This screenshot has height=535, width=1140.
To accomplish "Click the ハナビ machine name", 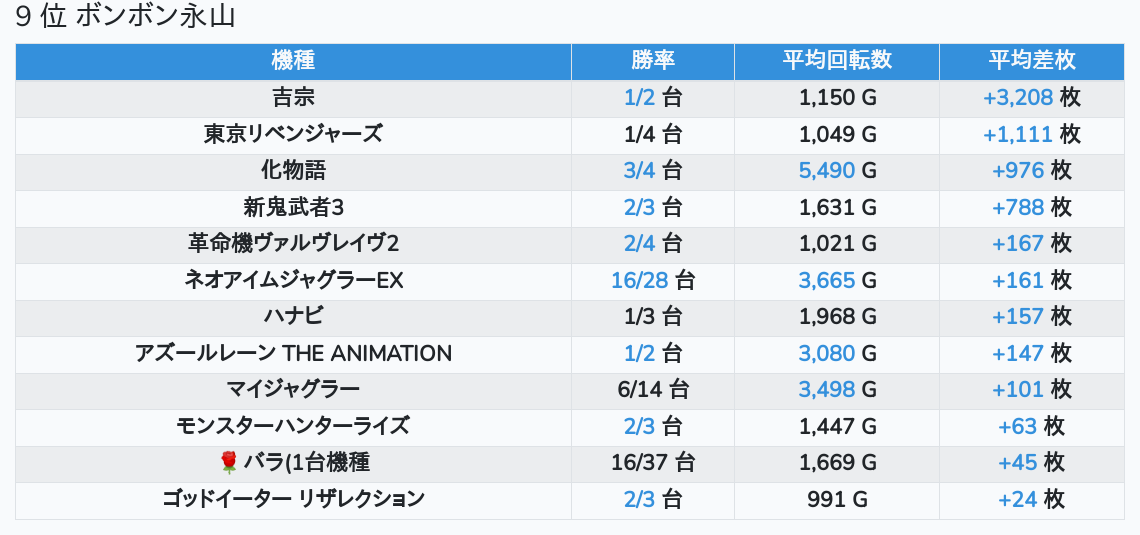I will [293, 317].
